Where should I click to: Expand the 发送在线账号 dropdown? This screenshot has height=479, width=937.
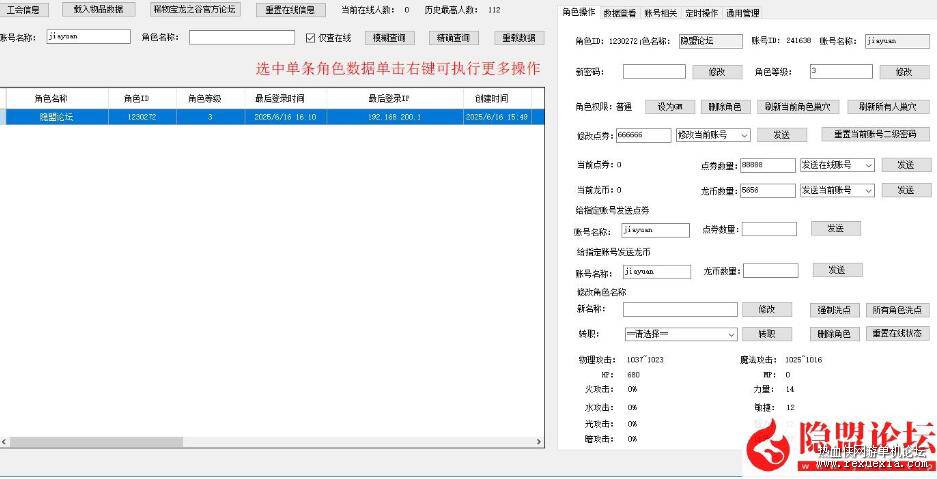pos(837,164)
